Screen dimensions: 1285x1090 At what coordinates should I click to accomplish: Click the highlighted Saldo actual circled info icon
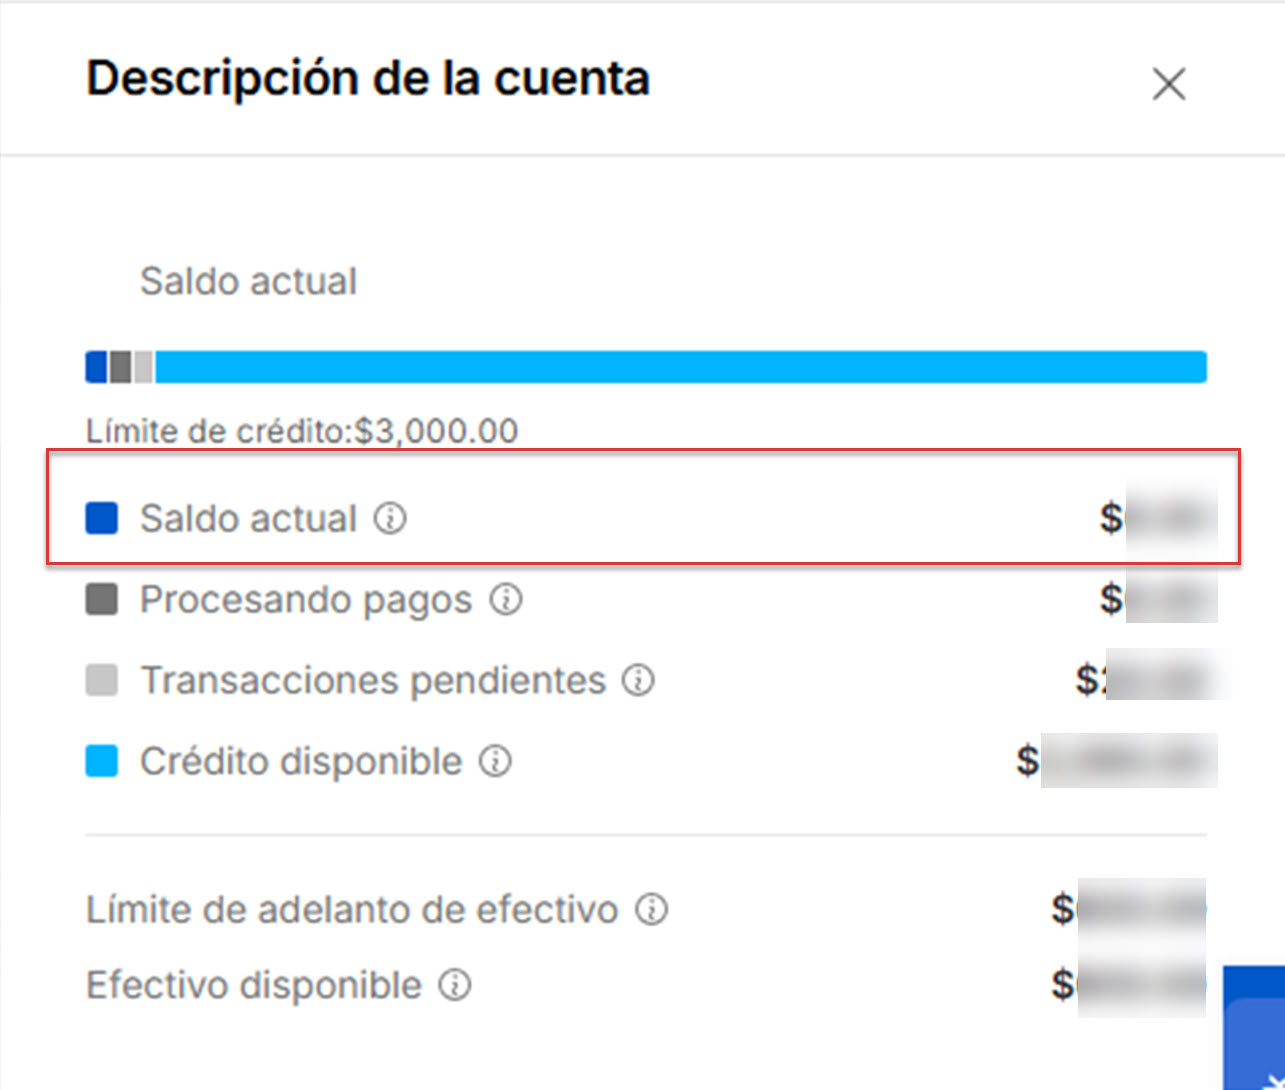[x=392, y=518]
